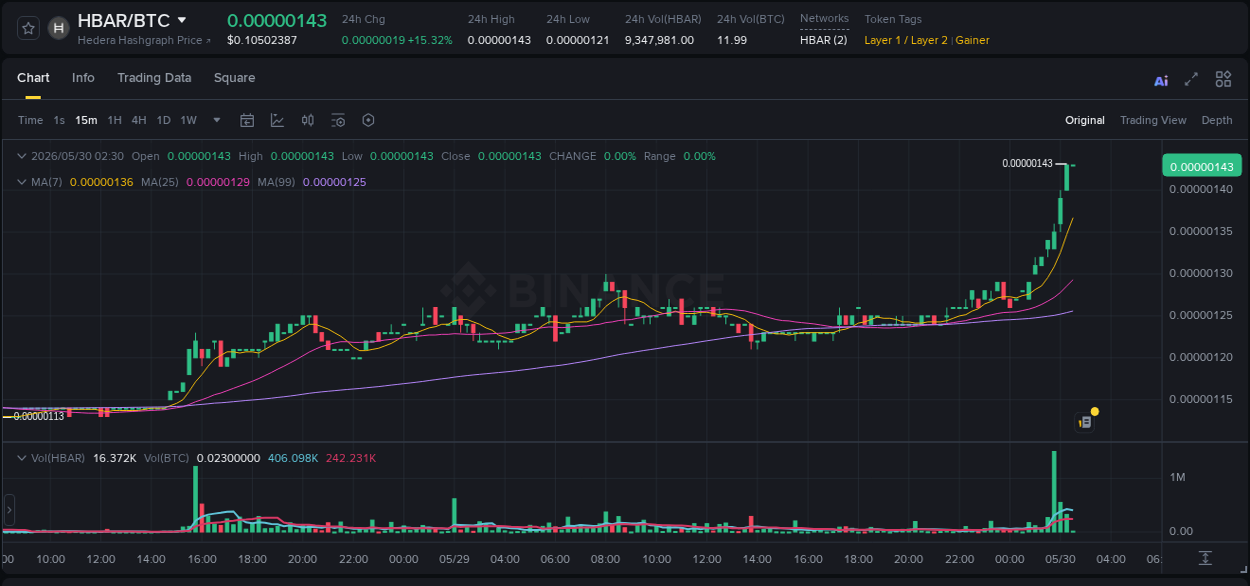Click the Layer 1 / Layer 2 token tag
The height and width of the screenshot is (586, 1250).
pos(906,40)
